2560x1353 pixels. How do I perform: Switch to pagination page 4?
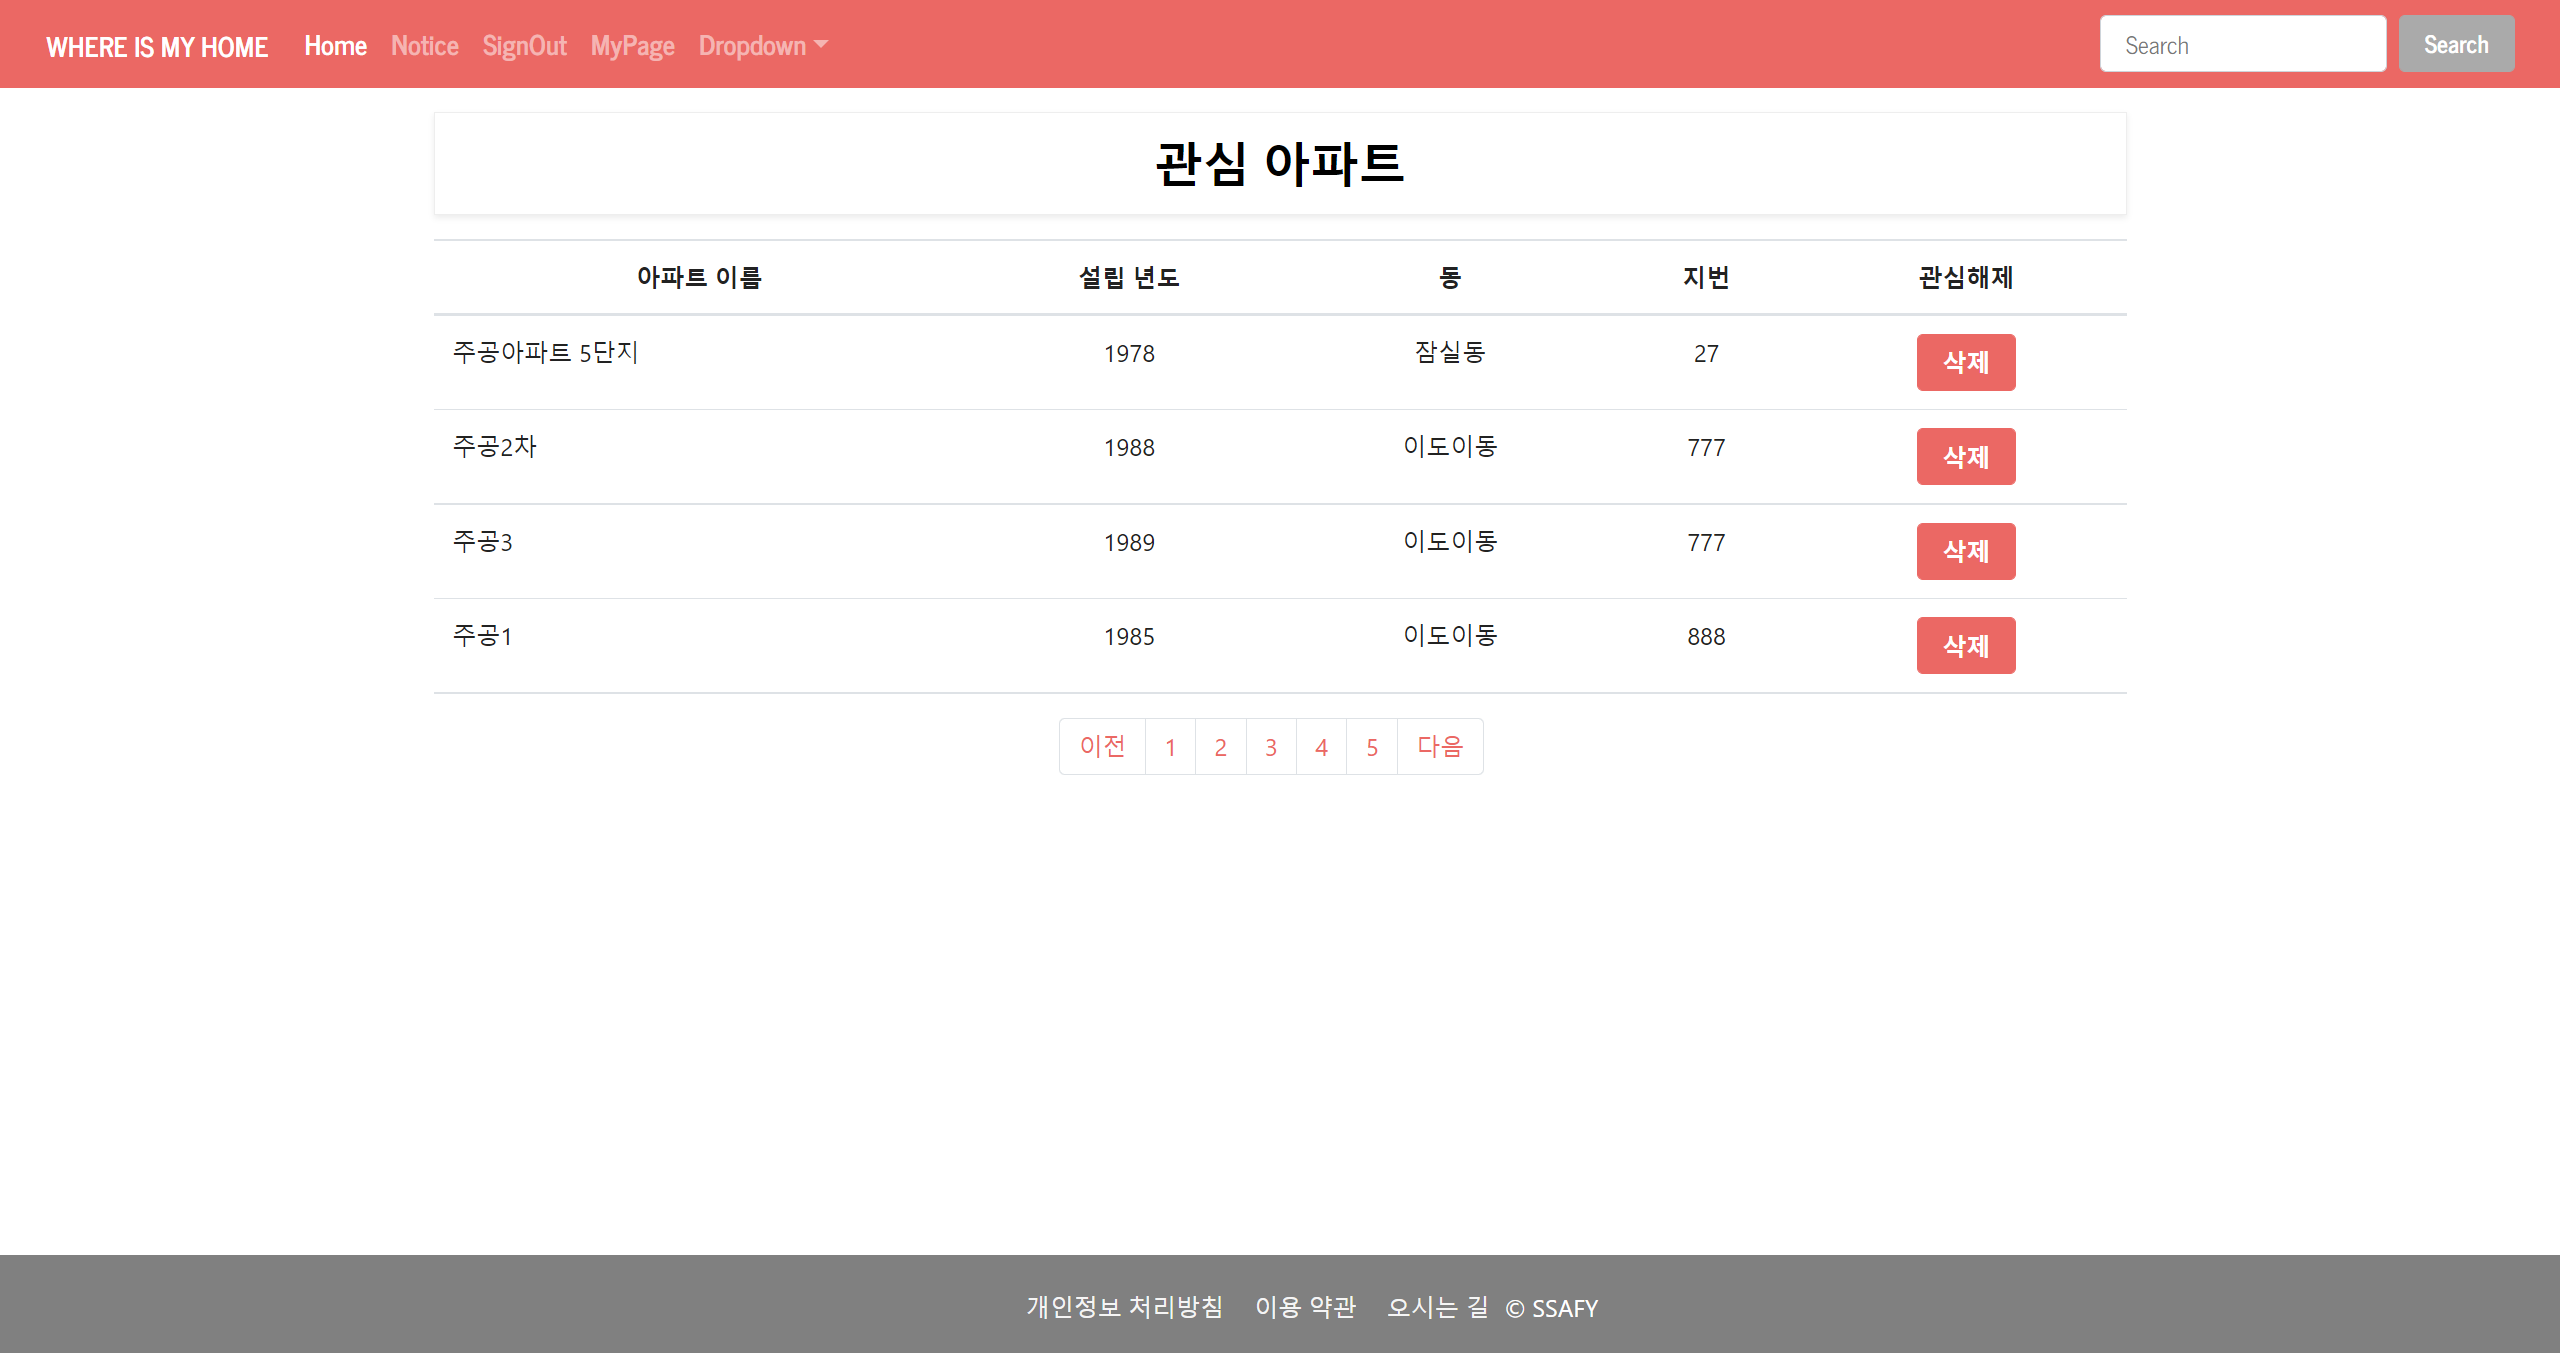(x=1321, y=746)
